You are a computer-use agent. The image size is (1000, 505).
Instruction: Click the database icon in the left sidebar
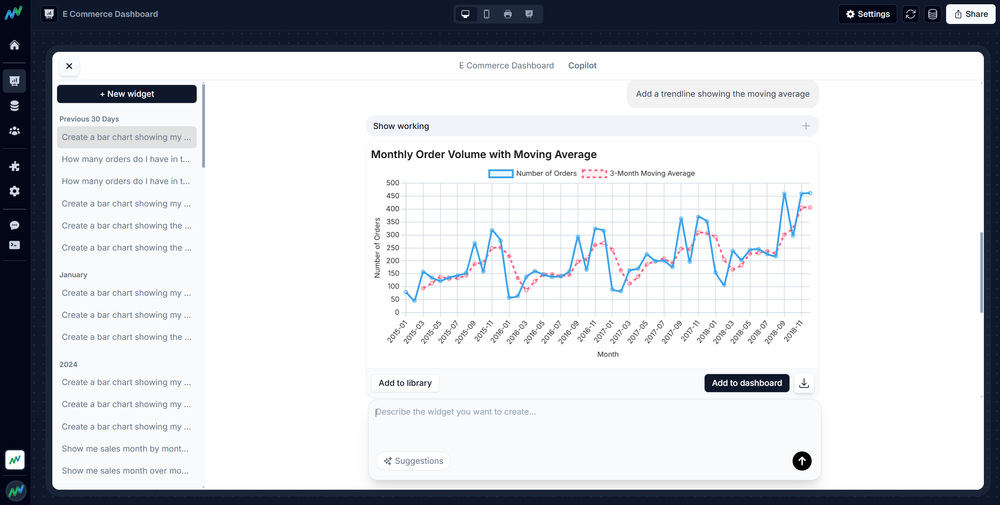(14, 105)
